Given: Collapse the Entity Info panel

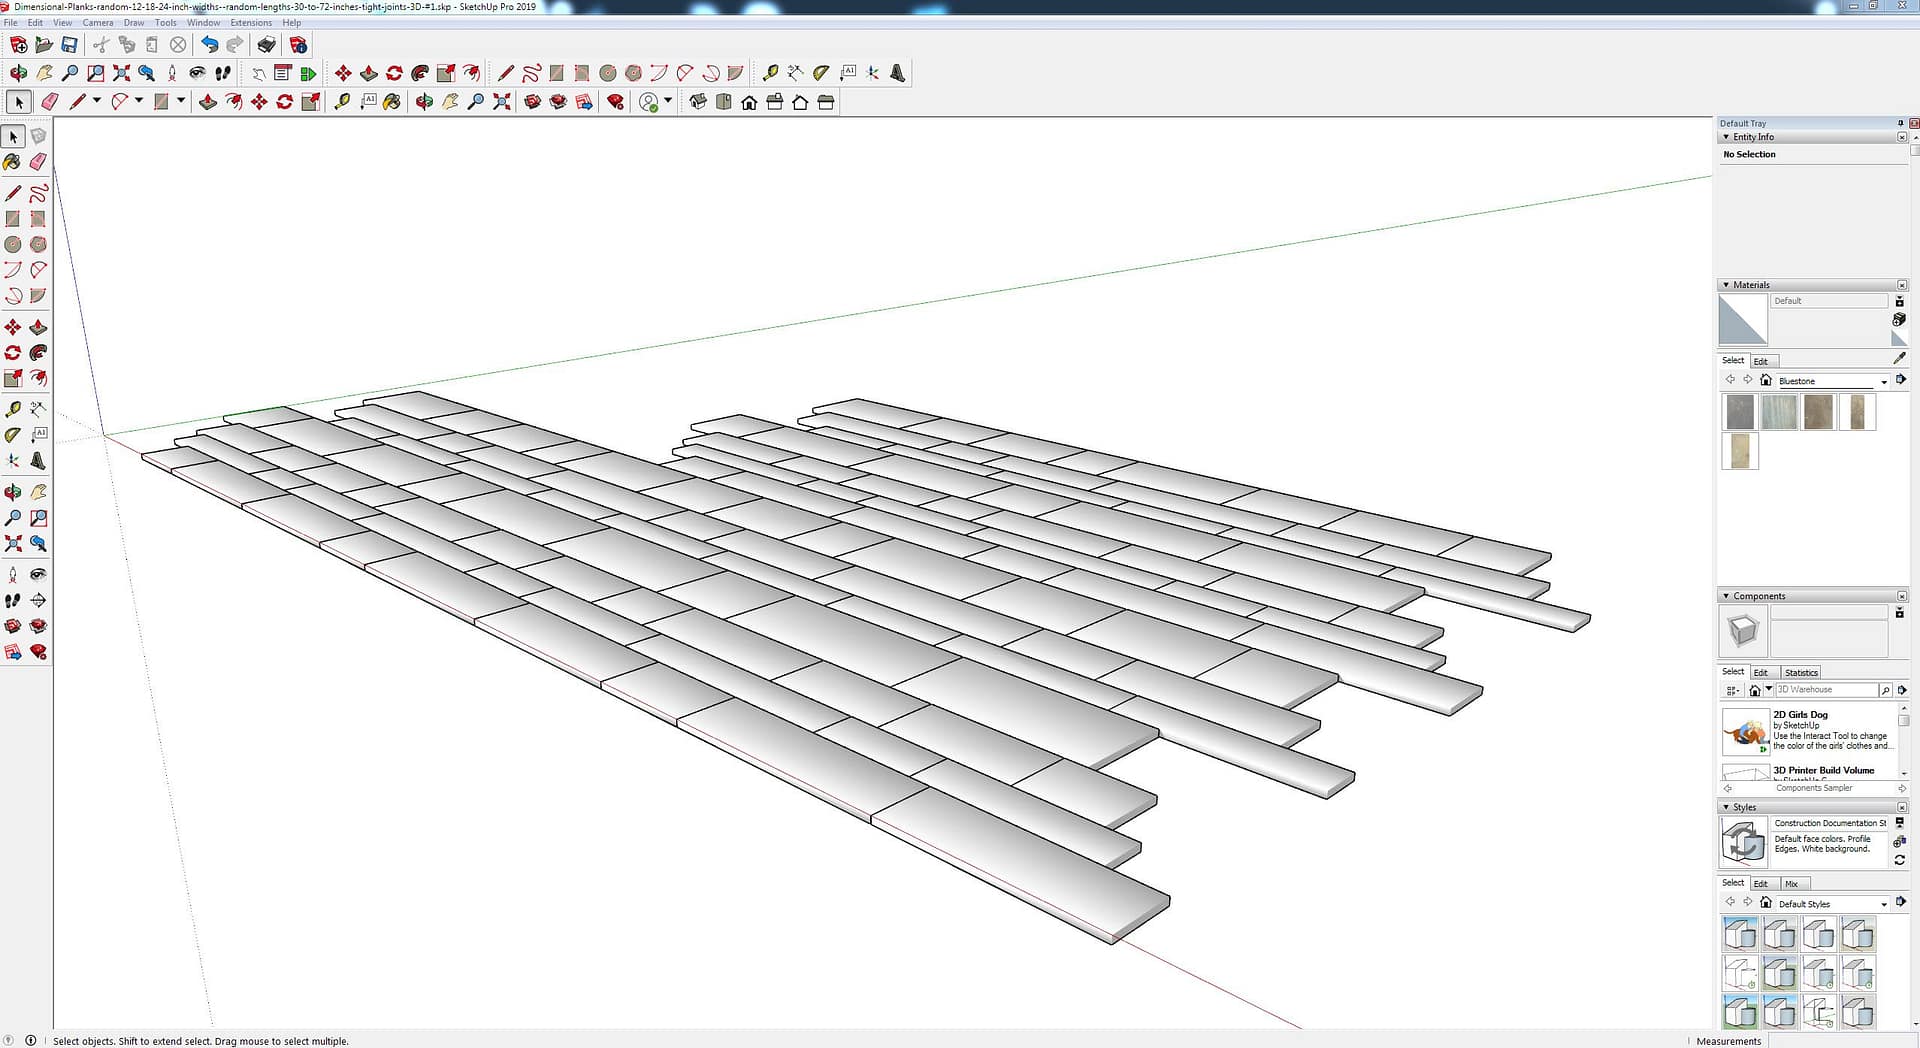Looking at the screenshot, I should click(x=1726, y=137).
